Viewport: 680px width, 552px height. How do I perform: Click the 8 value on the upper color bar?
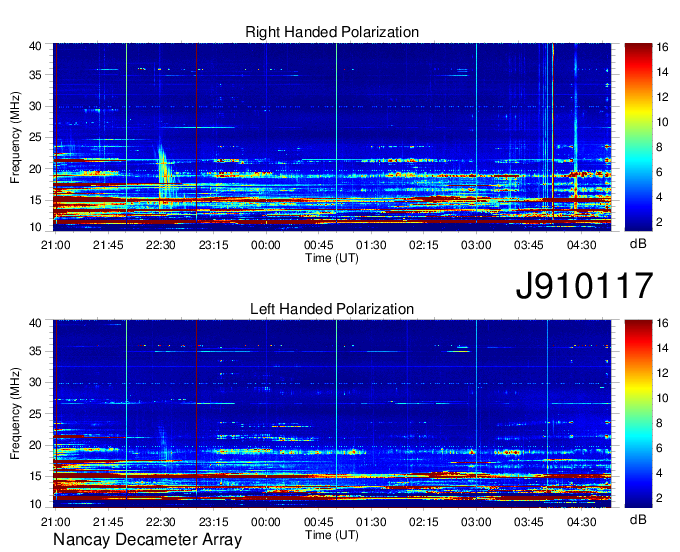[x=659, y=147]
